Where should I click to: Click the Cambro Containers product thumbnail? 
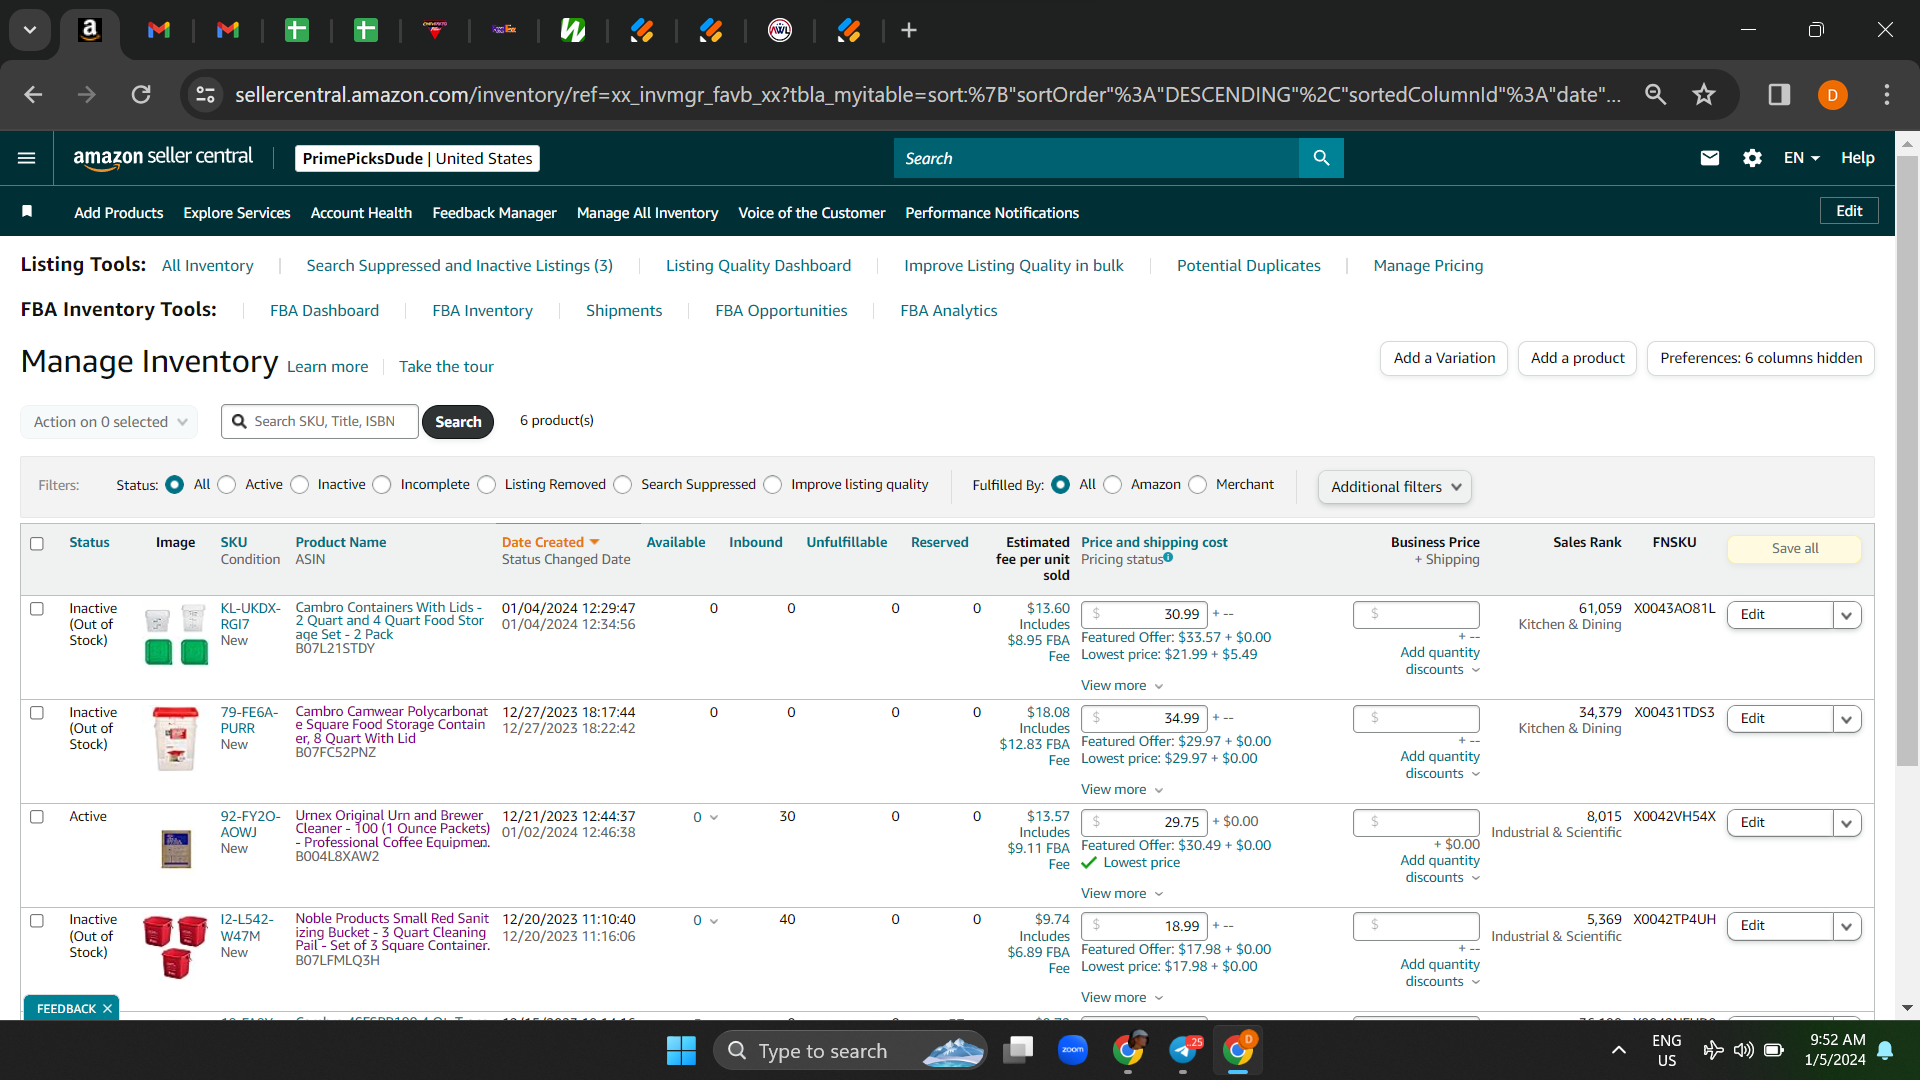pos(176,635)
